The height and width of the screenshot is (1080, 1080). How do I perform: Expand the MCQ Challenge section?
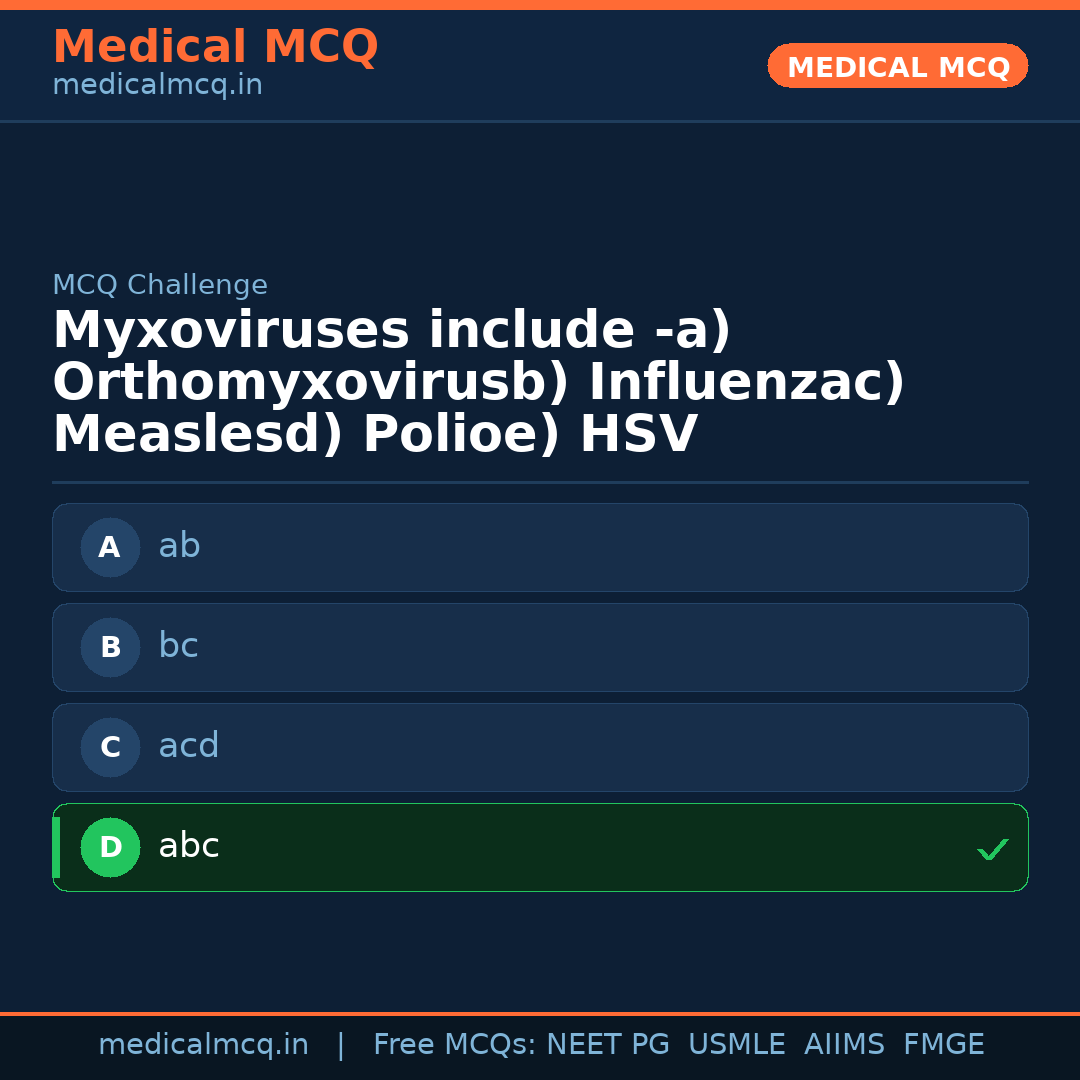pos(160,284)
